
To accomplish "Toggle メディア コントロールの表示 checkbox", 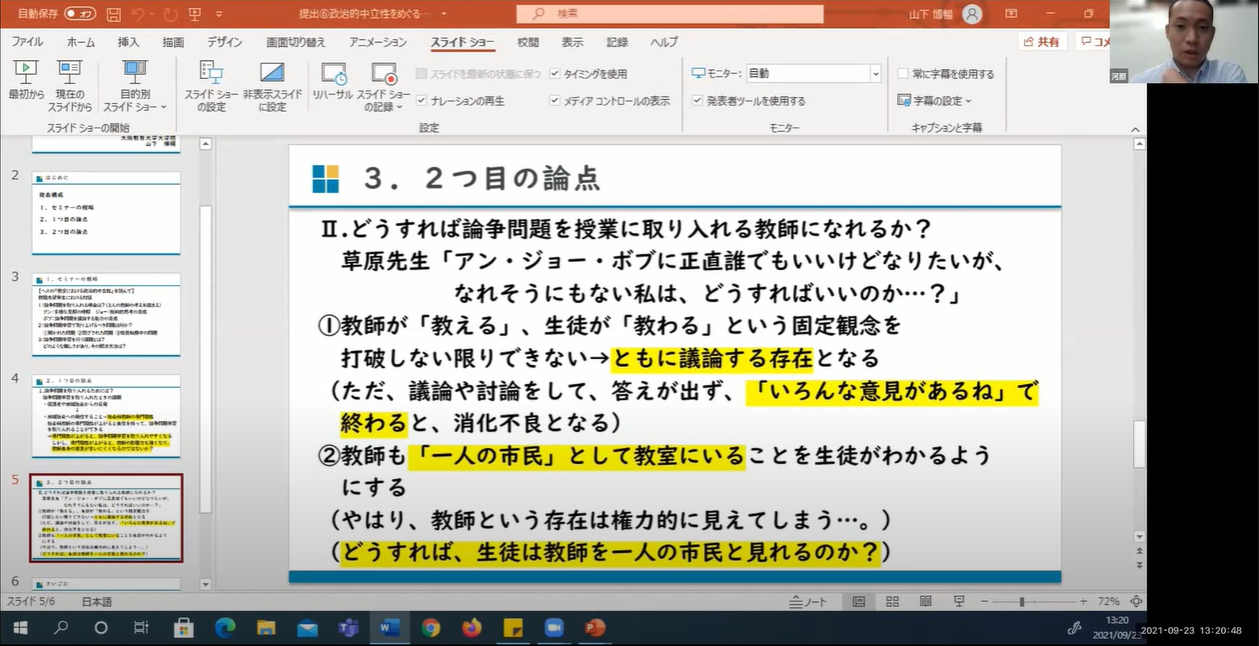I will pos(555,101).
